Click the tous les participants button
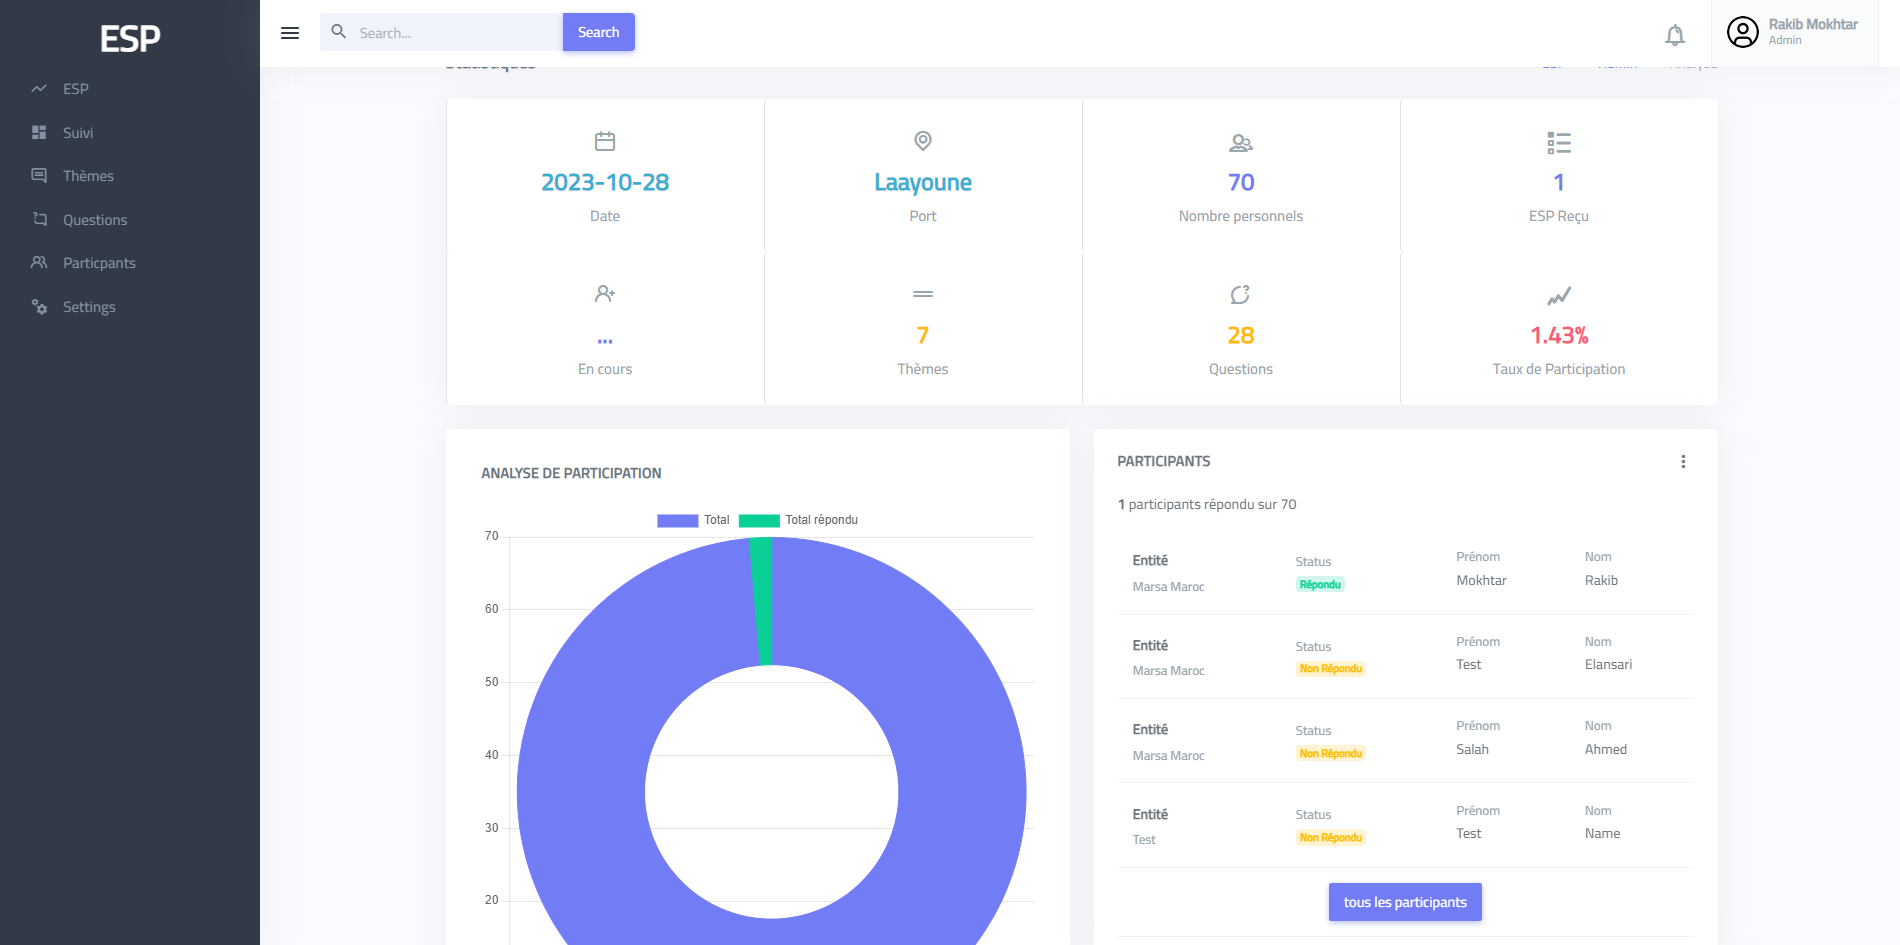The width and height of the screenshot is (1900, 945). tap(1405, 902)
